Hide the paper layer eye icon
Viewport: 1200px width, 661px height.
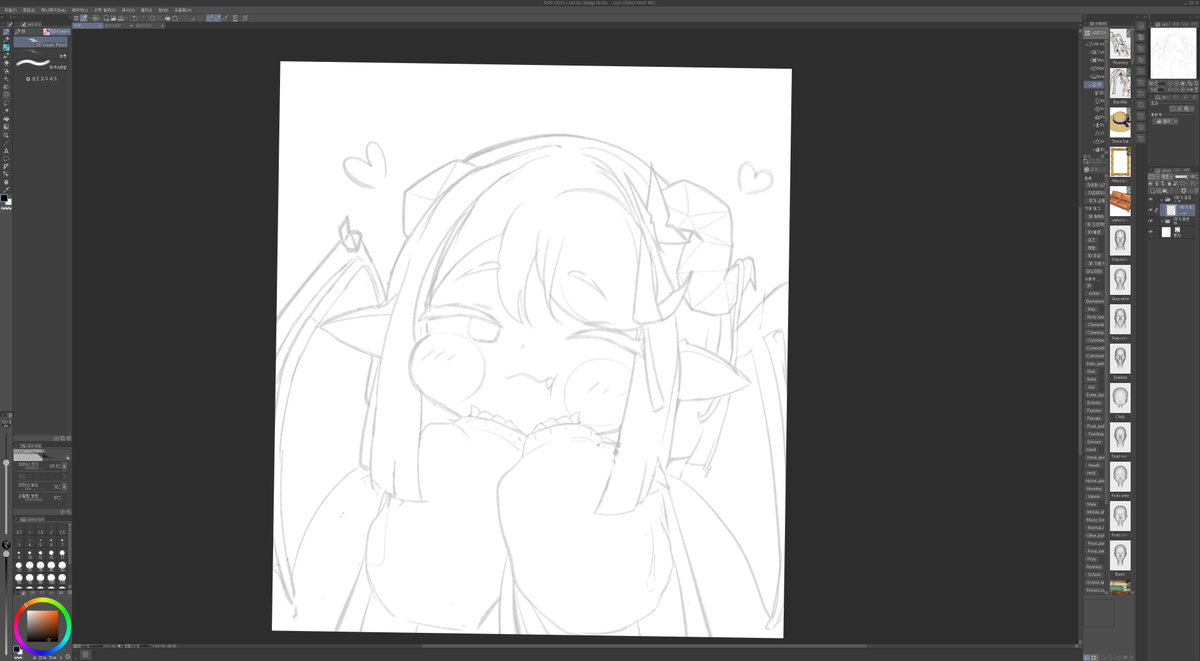[x=1150, y=231]
